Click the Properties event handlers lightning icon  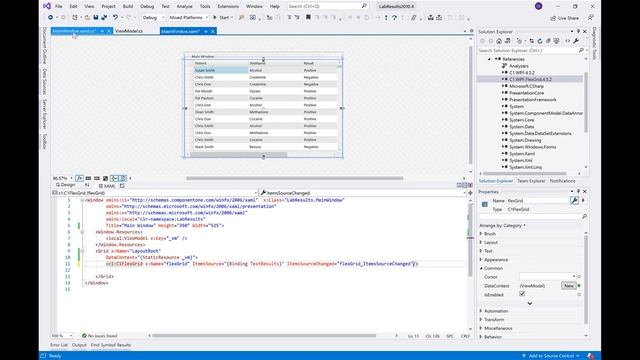(x=583, y=200)
